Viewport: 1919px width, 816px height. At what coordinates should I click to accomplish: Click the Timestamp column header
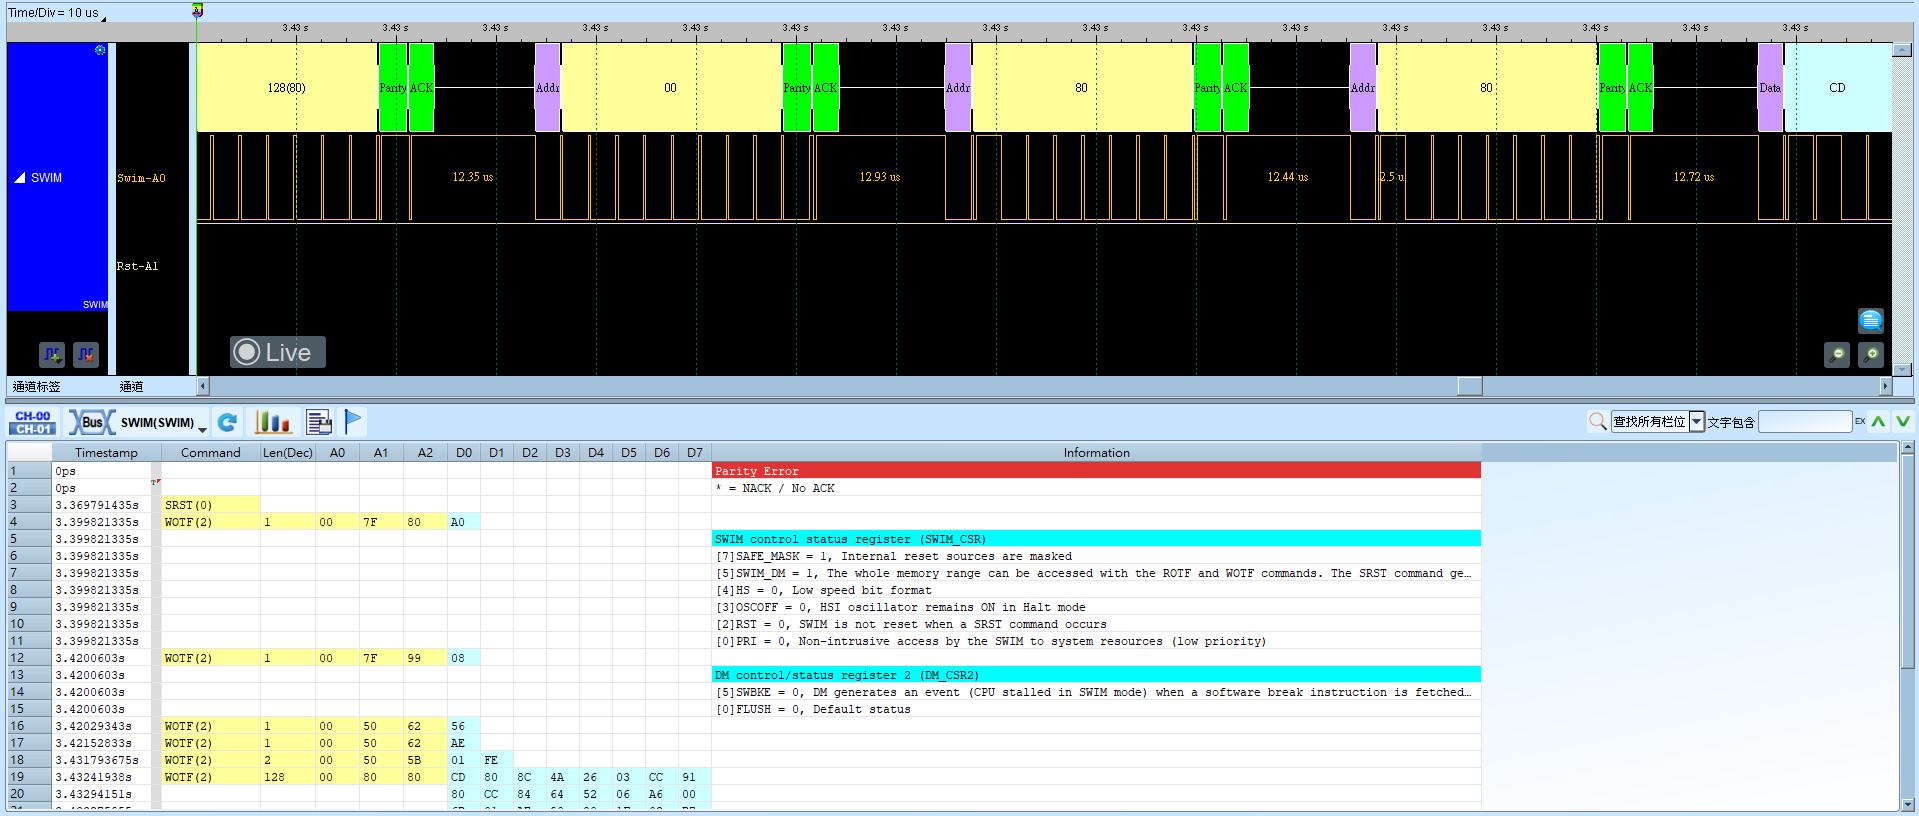tap(106, 453)
